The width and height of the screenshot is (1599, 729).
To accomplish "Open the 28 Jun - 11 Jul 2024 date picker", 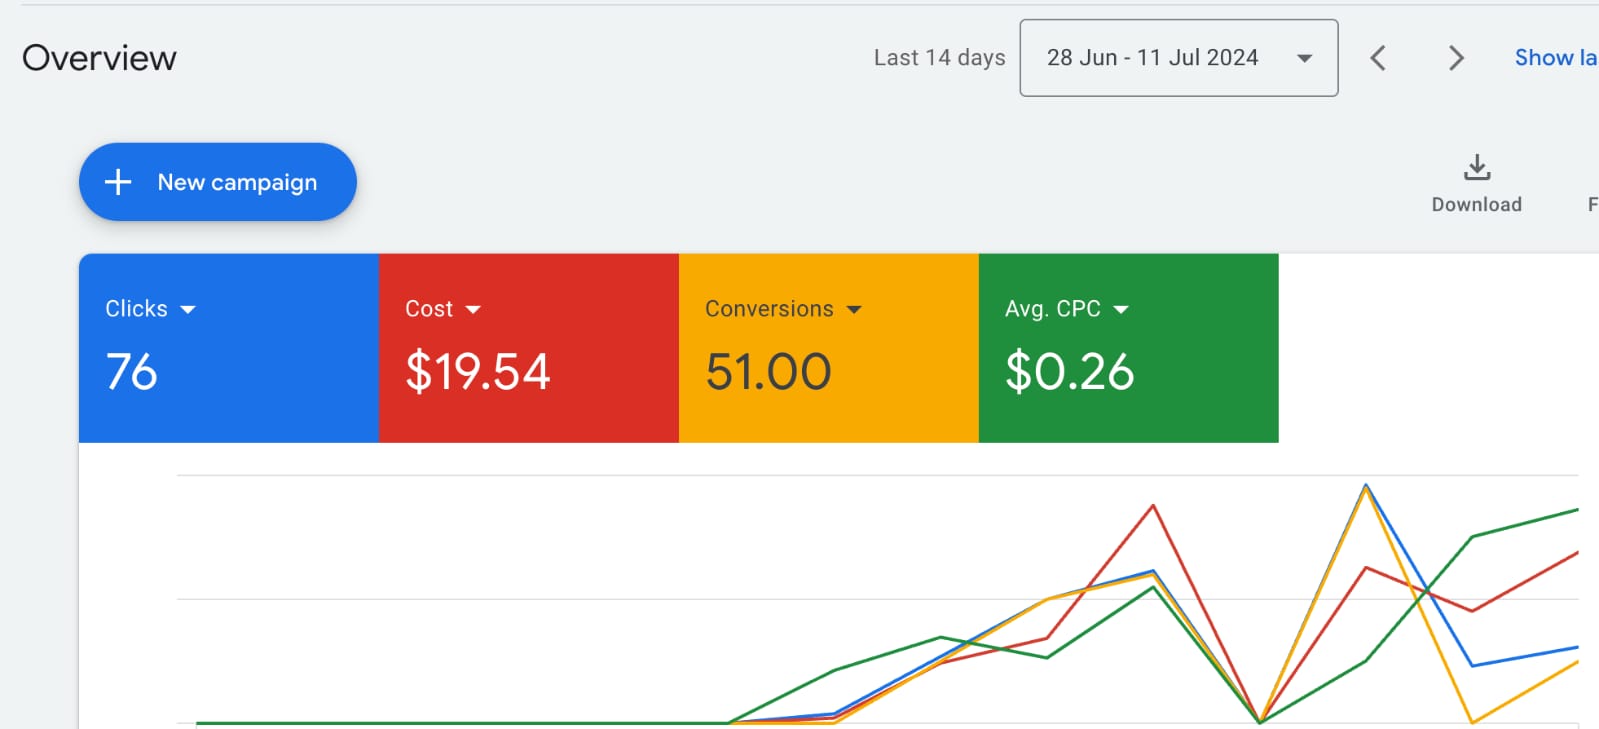I will [1152, 58].
